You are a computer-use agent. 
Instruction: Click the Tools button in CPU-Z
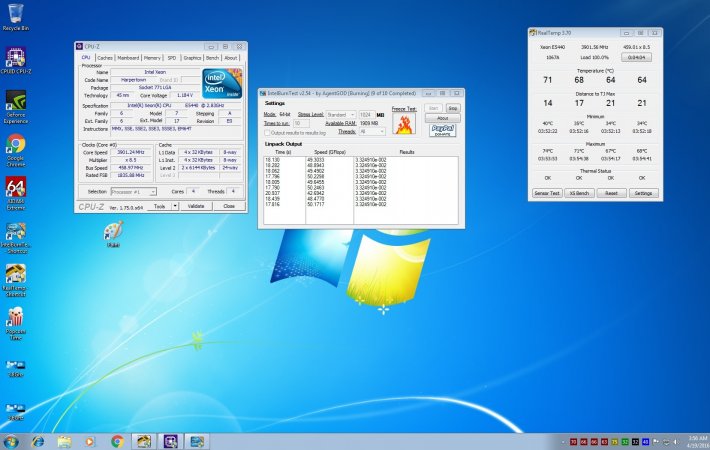(159, 206)
